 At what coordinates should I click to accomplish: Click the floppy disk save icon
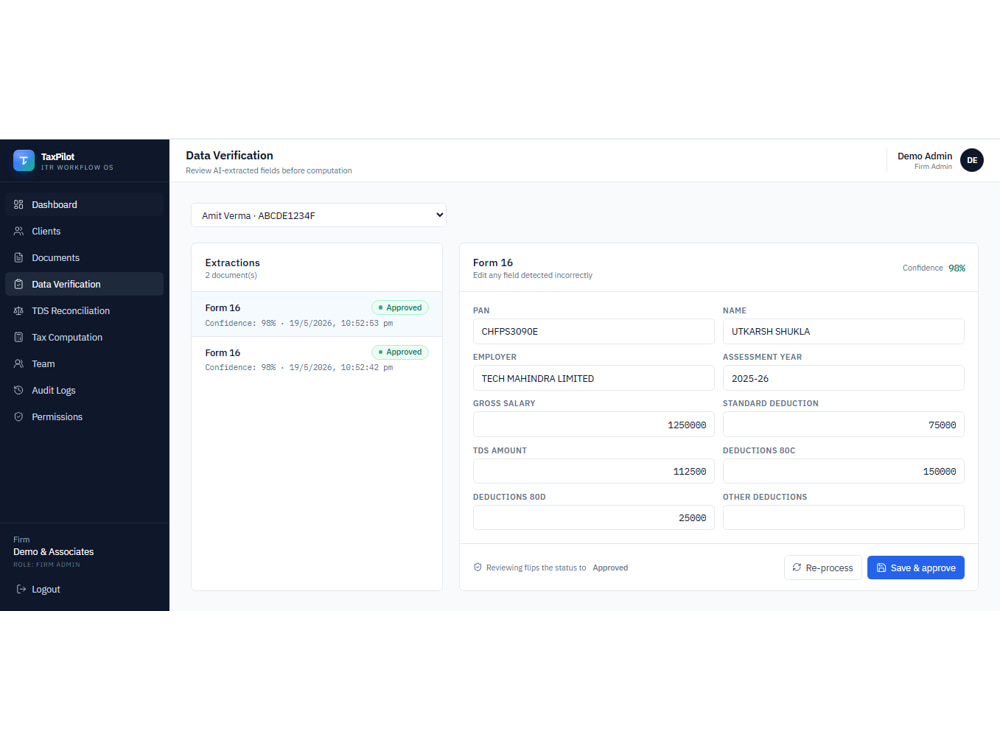[x=881, y=568]
